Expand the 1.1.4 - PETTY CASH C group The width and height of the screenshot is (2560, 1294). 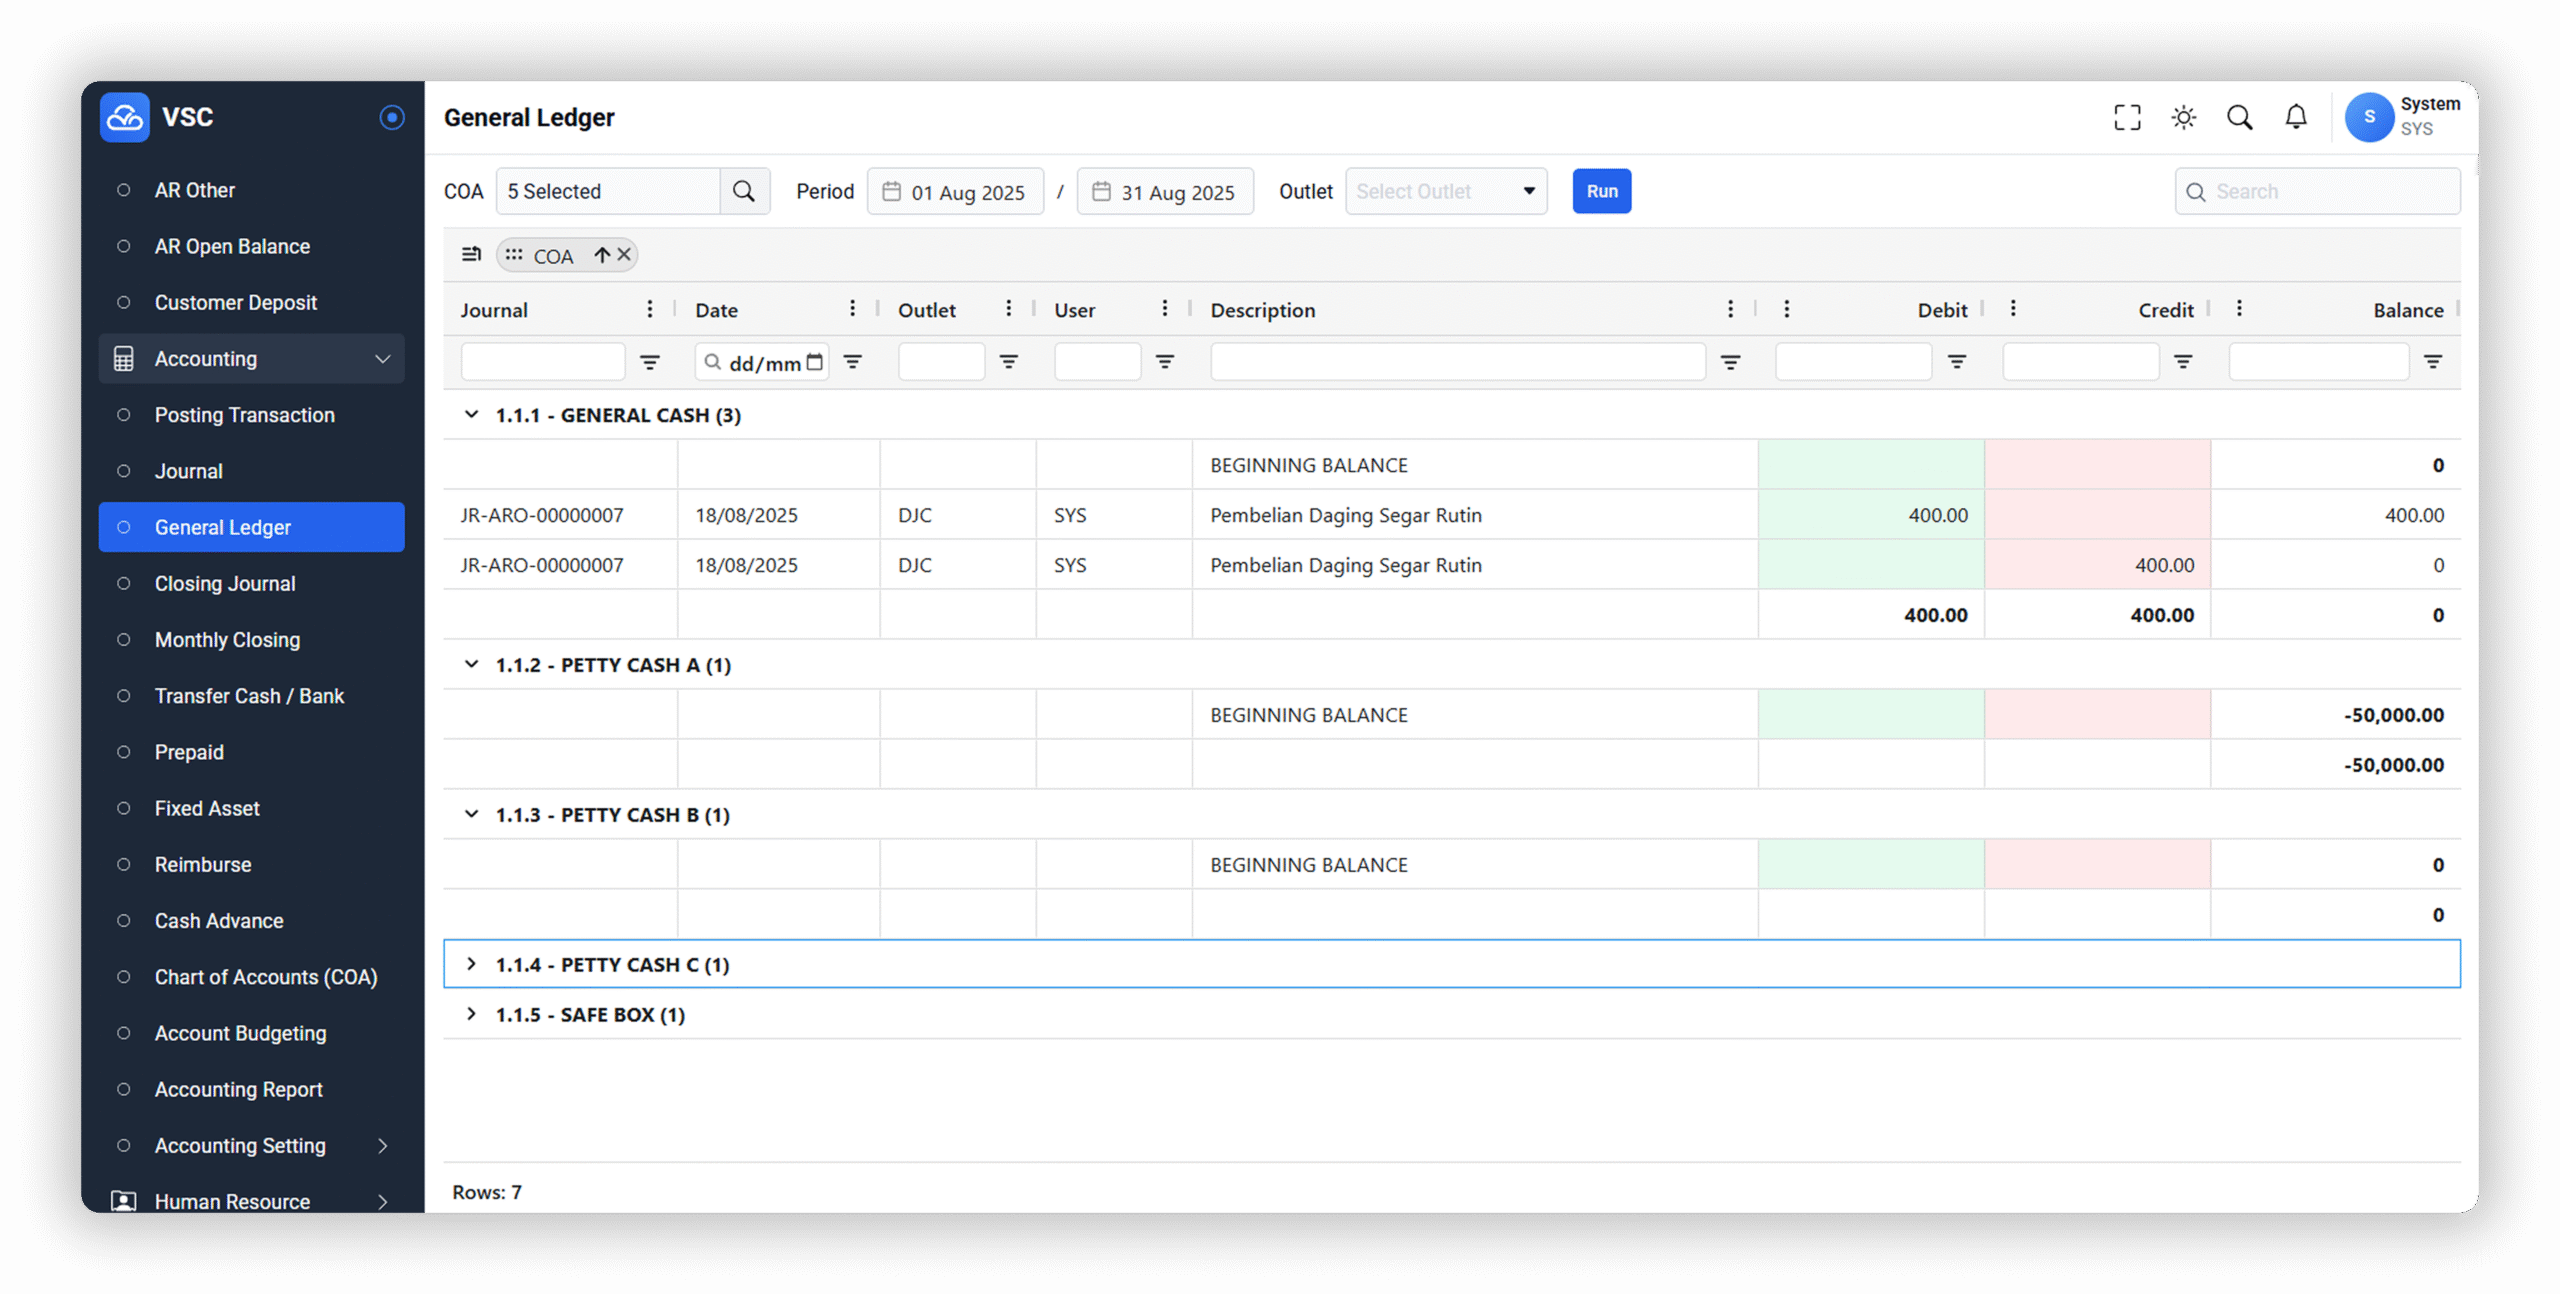pos(471,964)
